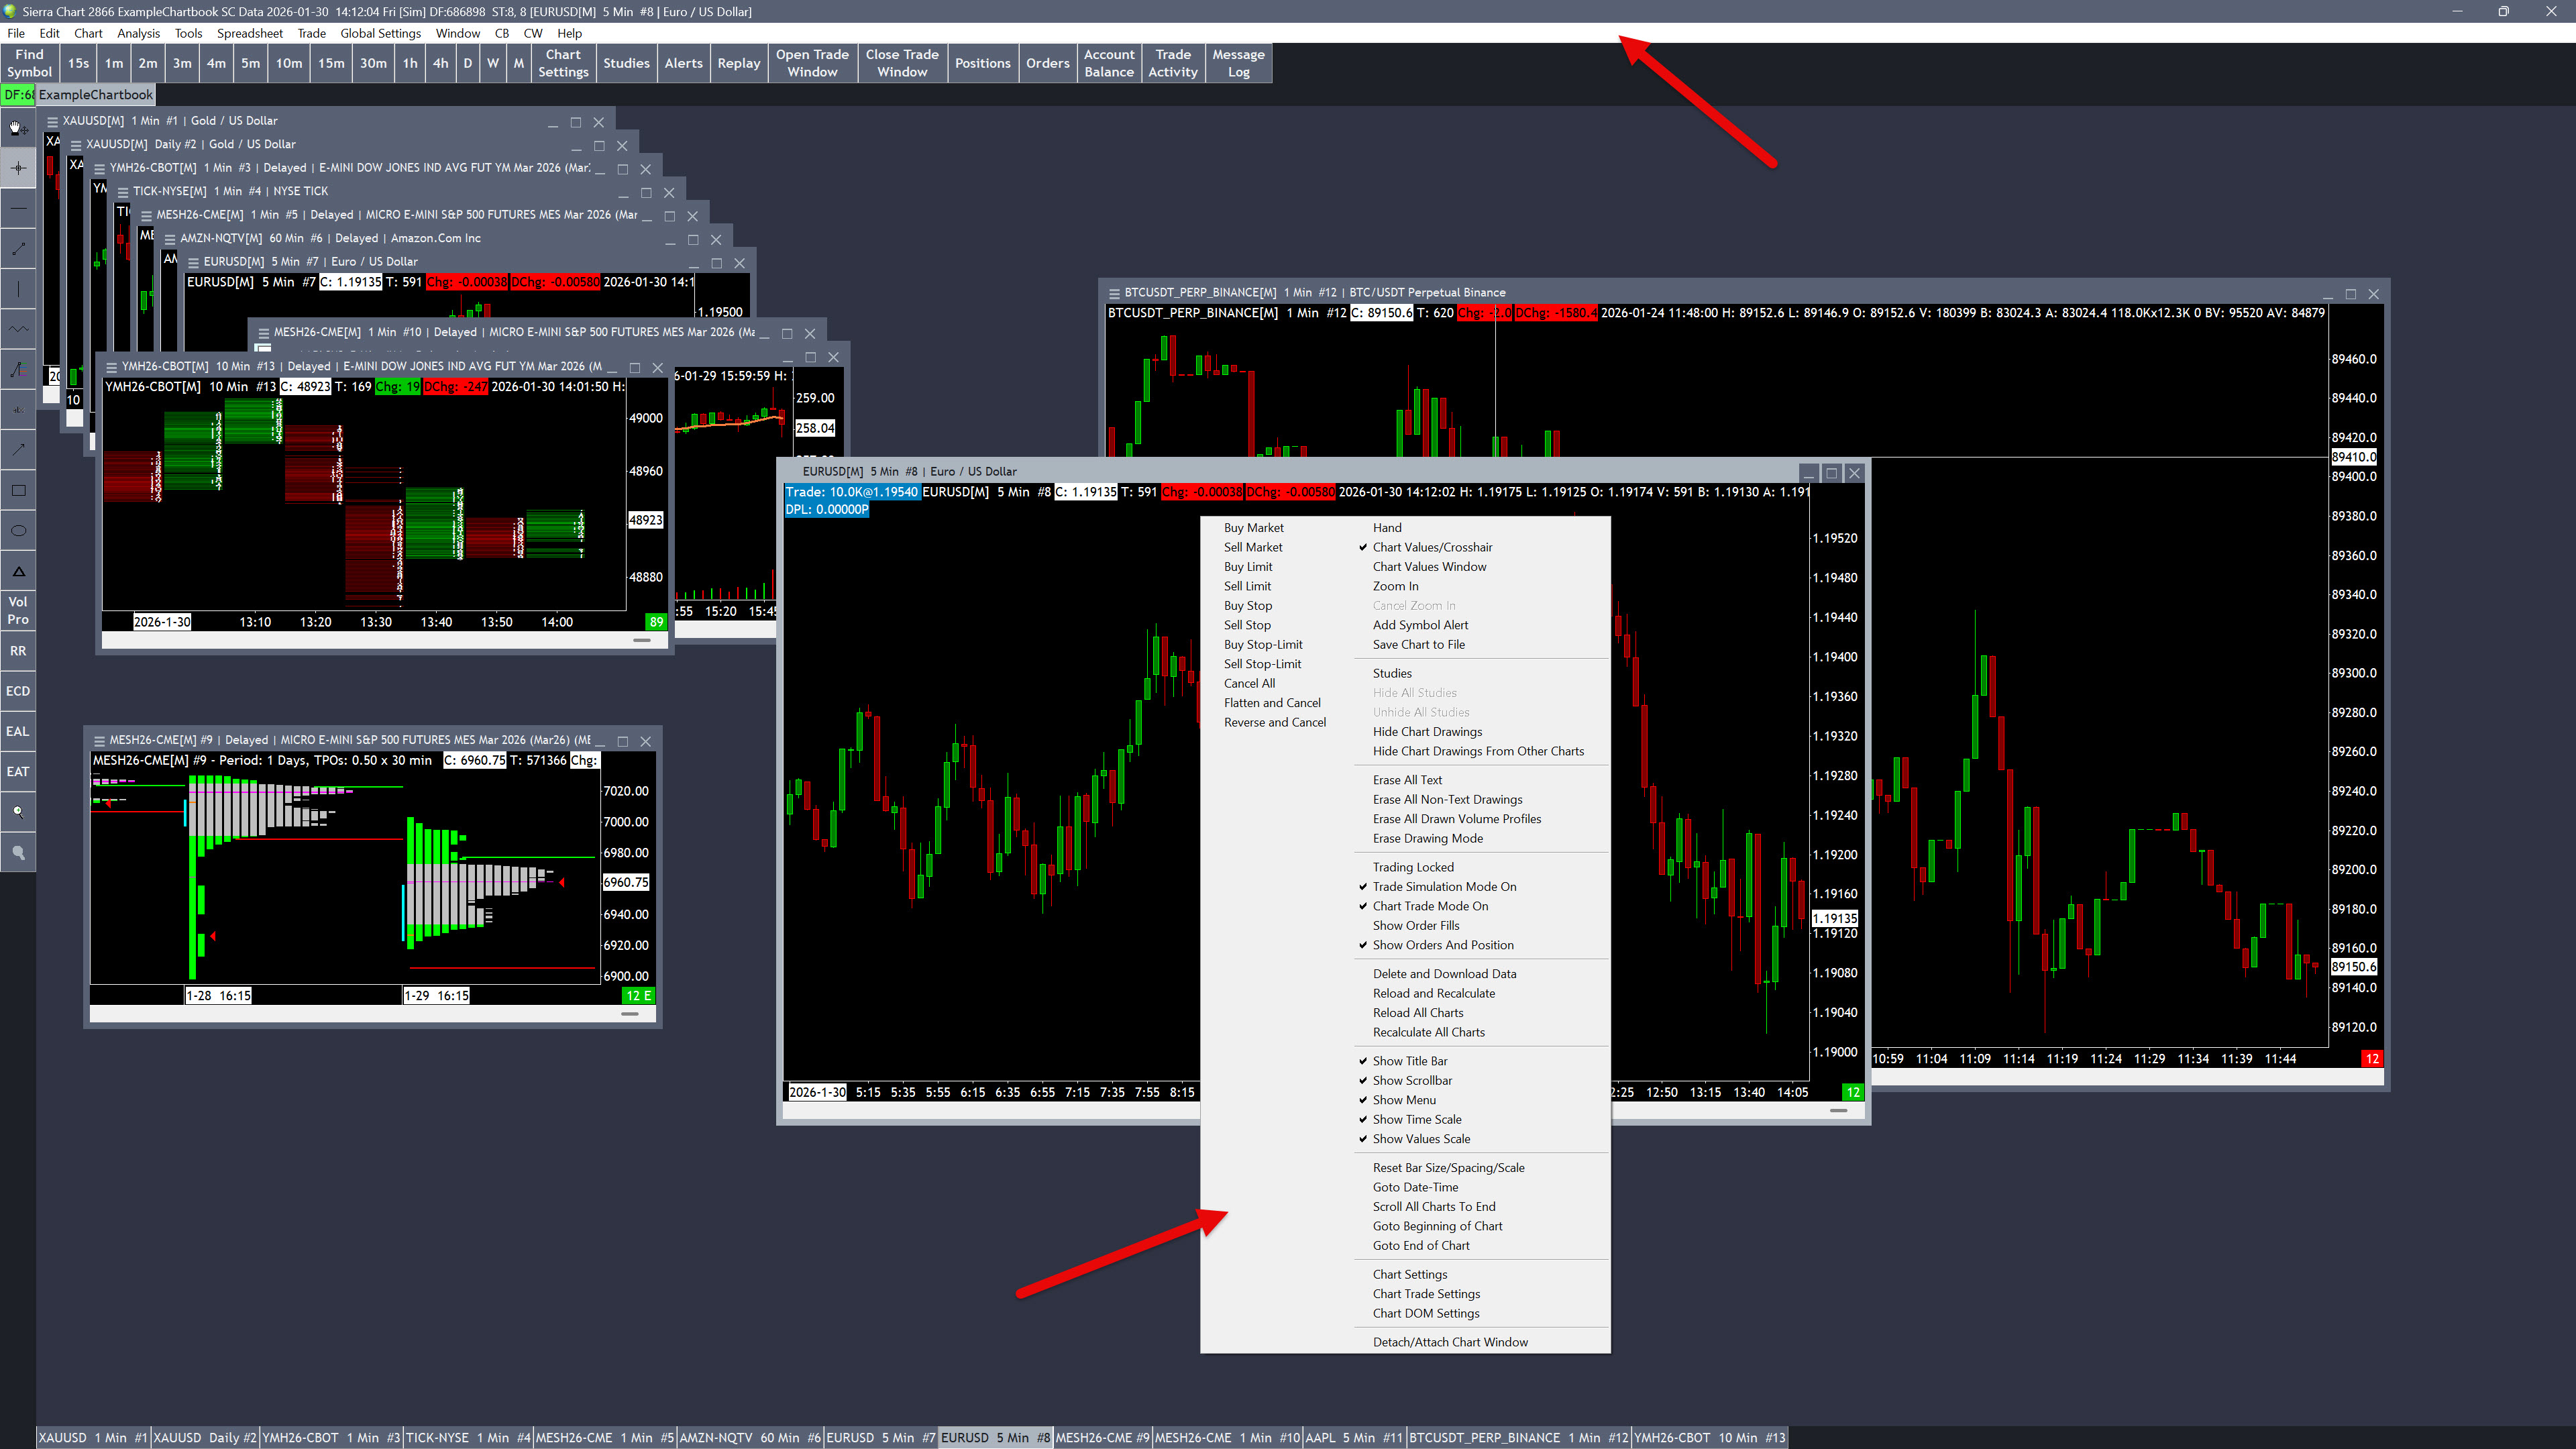Select the rectangle drawing tool
Screen dimensions: 2576x1449
pos(18,490)
